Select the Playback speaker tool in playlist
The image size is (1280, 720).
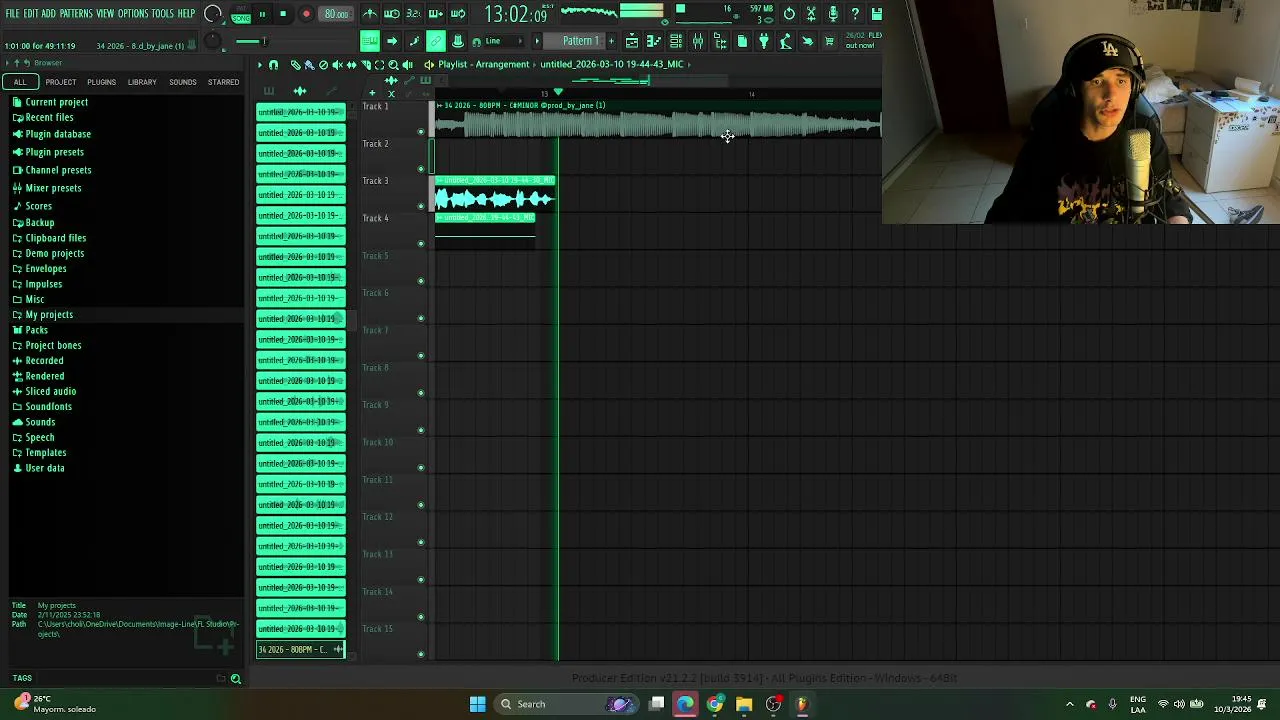pos(407,64)
